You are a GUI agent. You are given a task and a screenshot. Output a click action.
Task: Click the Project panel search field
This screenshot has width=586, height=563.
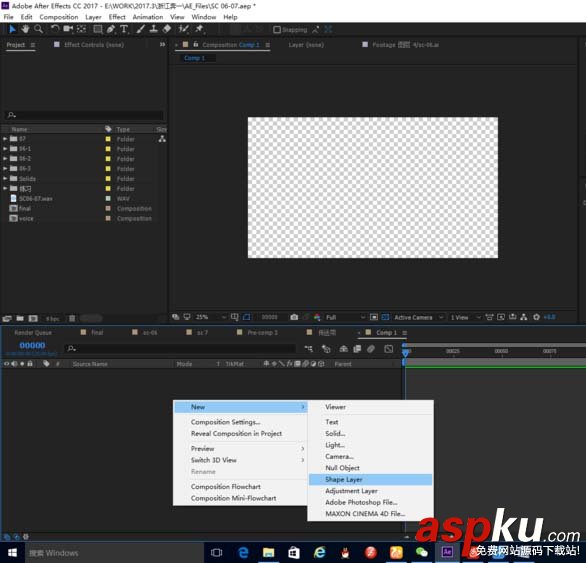pyautogui.click(x=85, y=115)
